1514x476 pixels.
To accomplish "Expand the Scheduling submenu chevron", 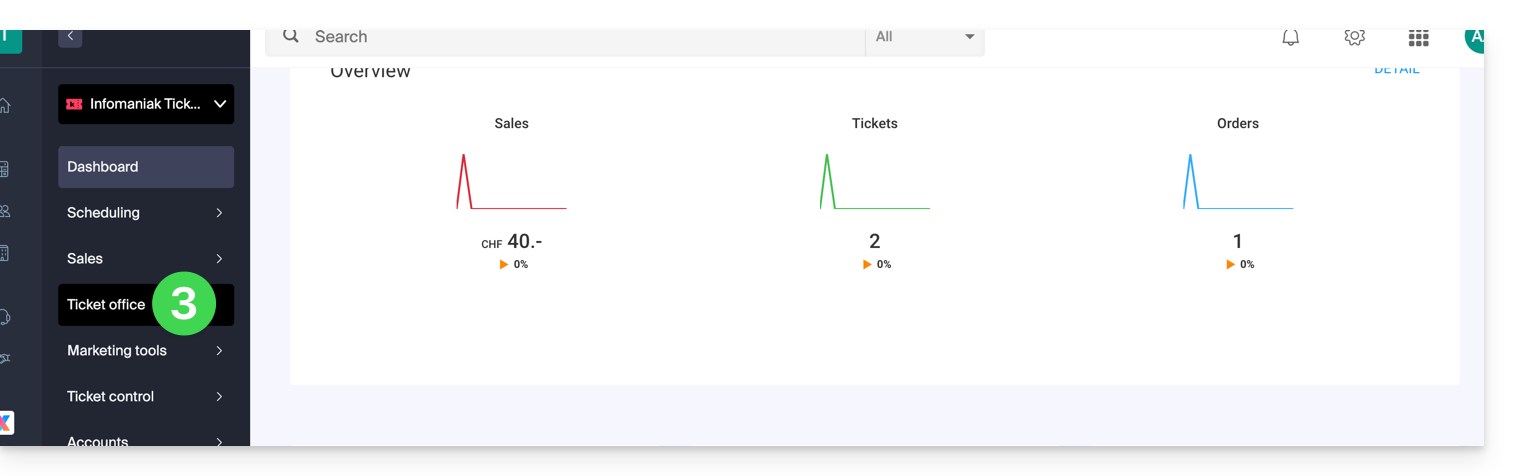I will tap(219, 213).
